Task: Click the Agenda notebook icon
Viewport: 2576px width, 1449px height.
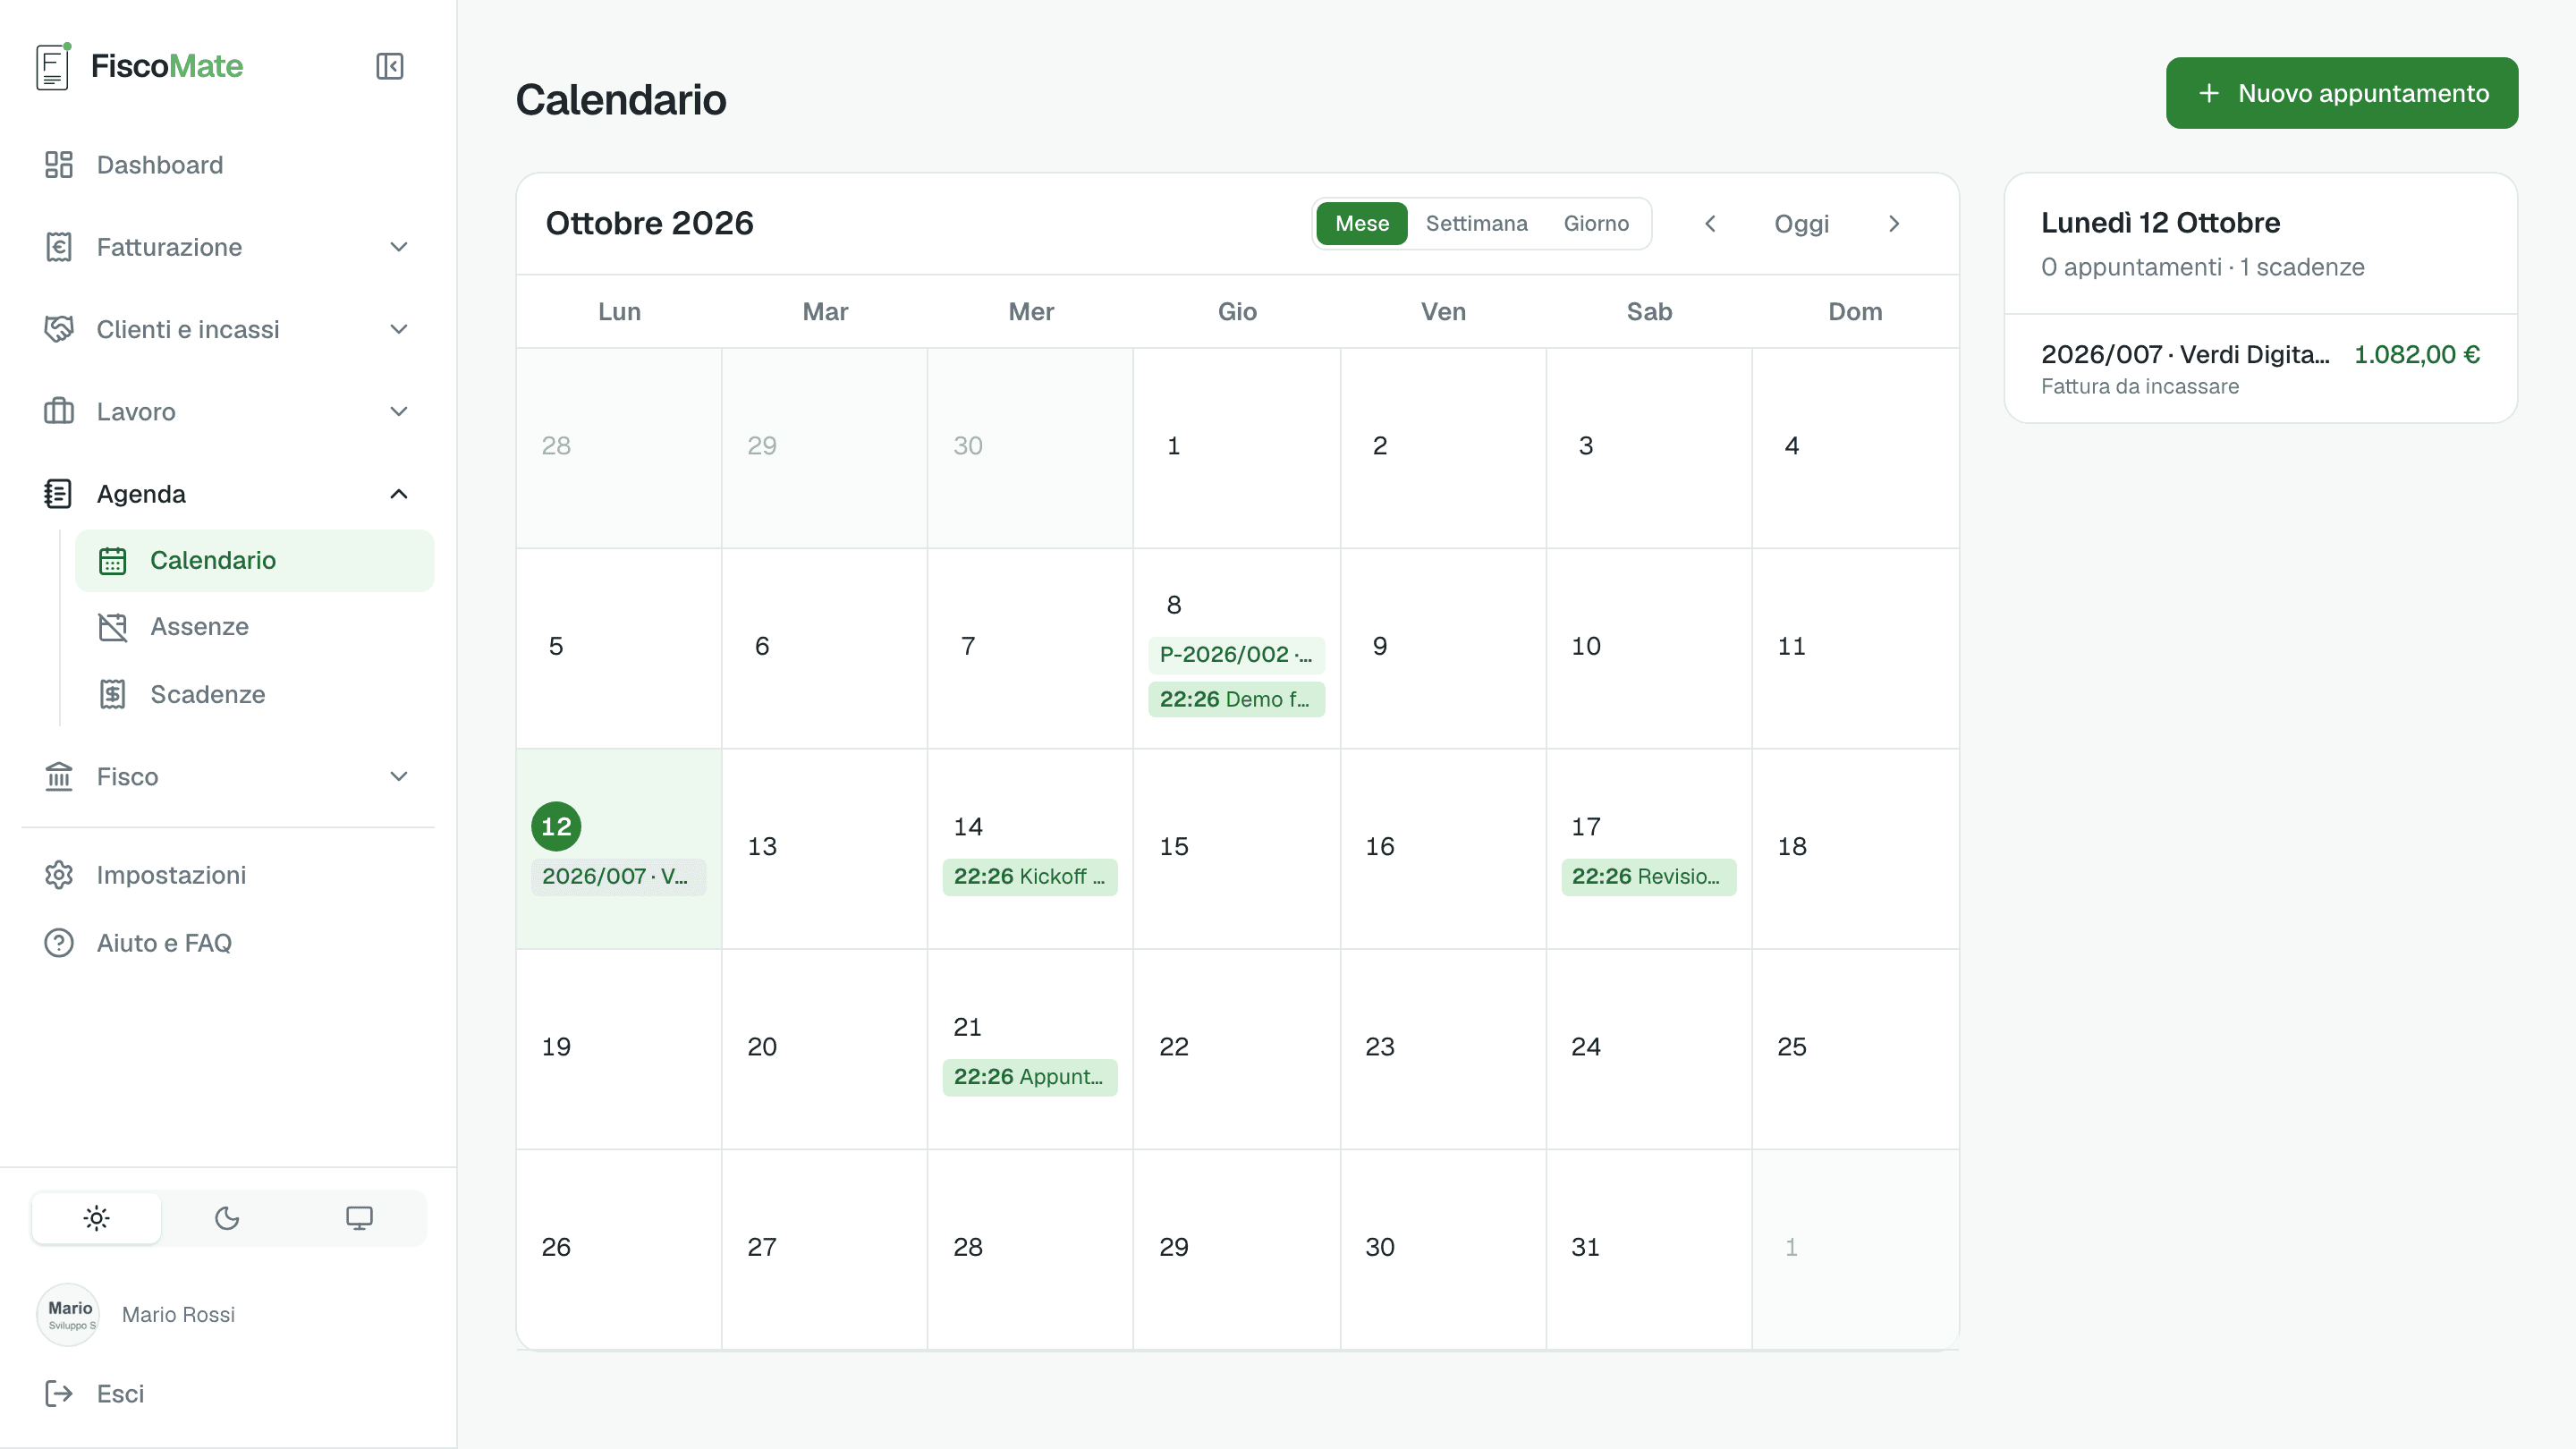Action: pos(59,494)
